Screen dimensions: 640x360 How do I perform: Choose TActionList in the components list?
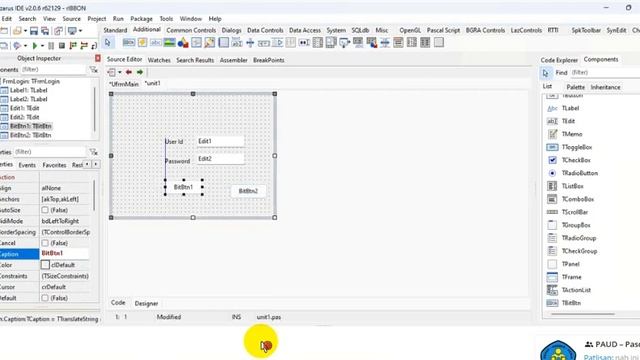[x=576, y=290]
